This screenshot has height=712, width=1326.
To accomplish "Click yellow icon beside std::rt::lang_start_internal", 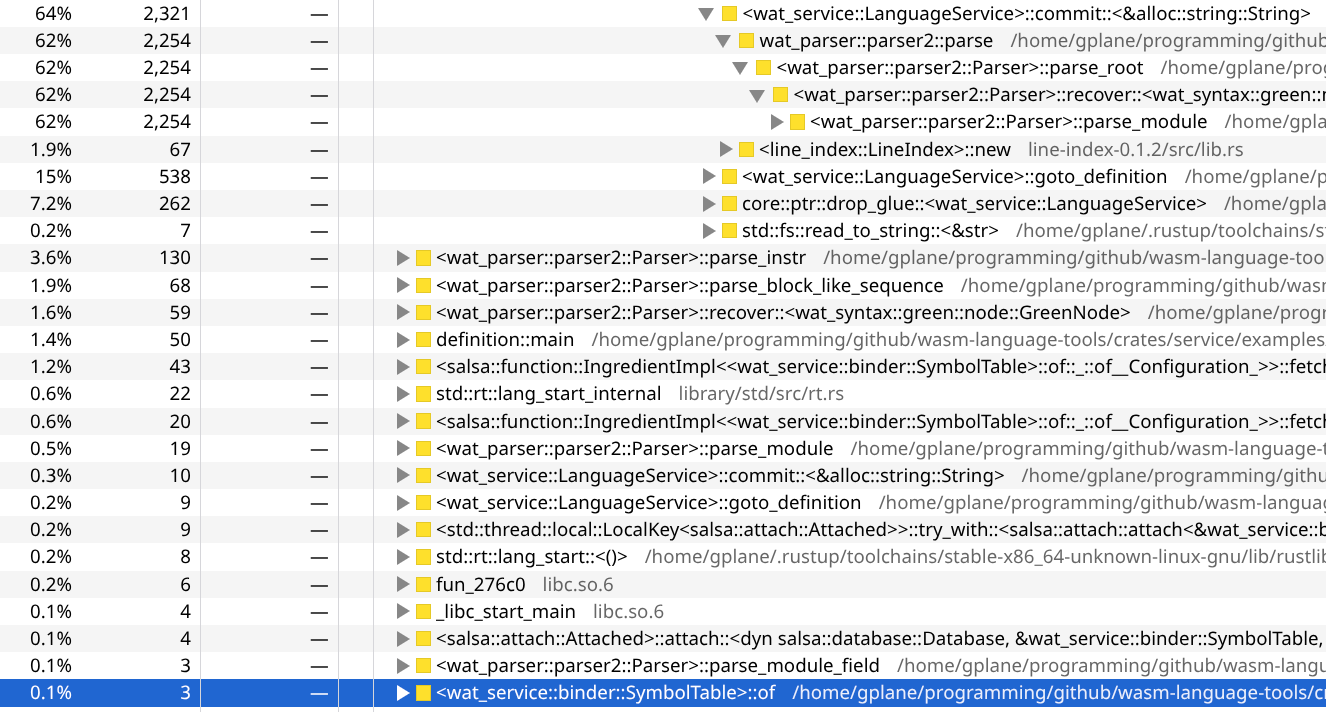I will pyautogui.click(x=423, y=393).
